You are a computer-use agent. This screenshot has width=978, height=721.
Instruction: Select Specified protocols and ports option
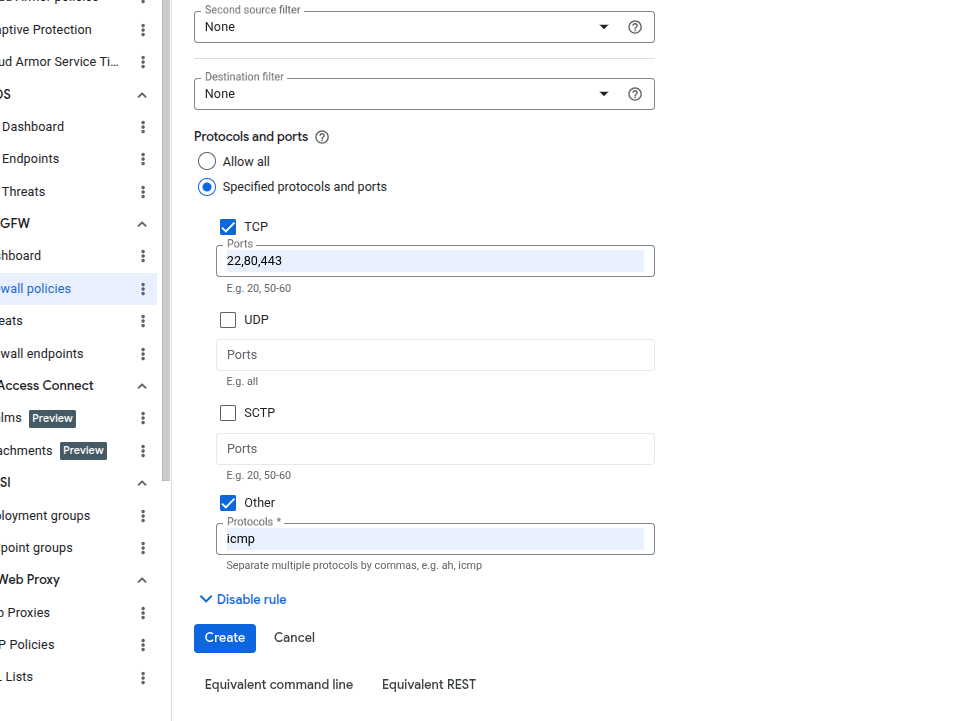(207, 187)
